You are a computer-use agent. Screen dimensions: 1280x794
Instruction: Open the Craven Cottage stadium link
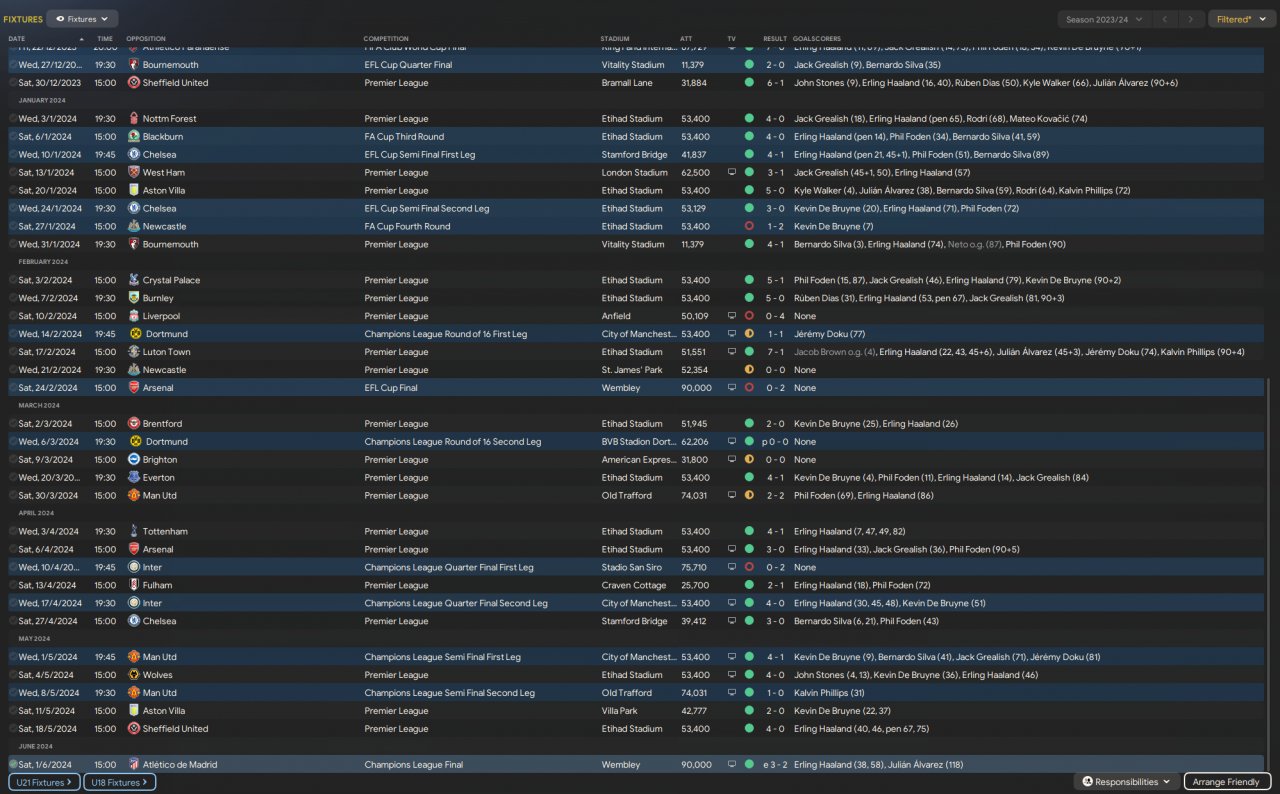pos(634,586)
